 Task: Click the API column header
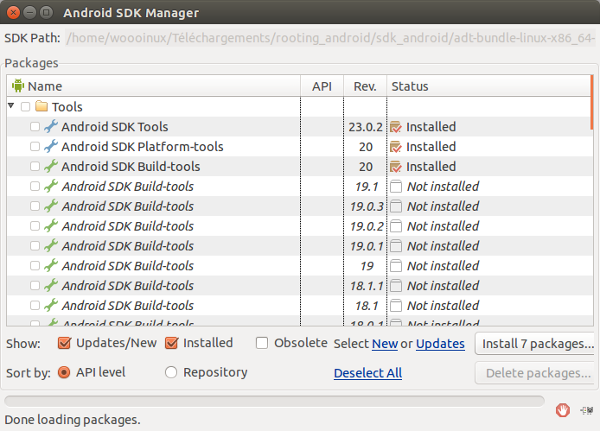[x=322, y=86]
